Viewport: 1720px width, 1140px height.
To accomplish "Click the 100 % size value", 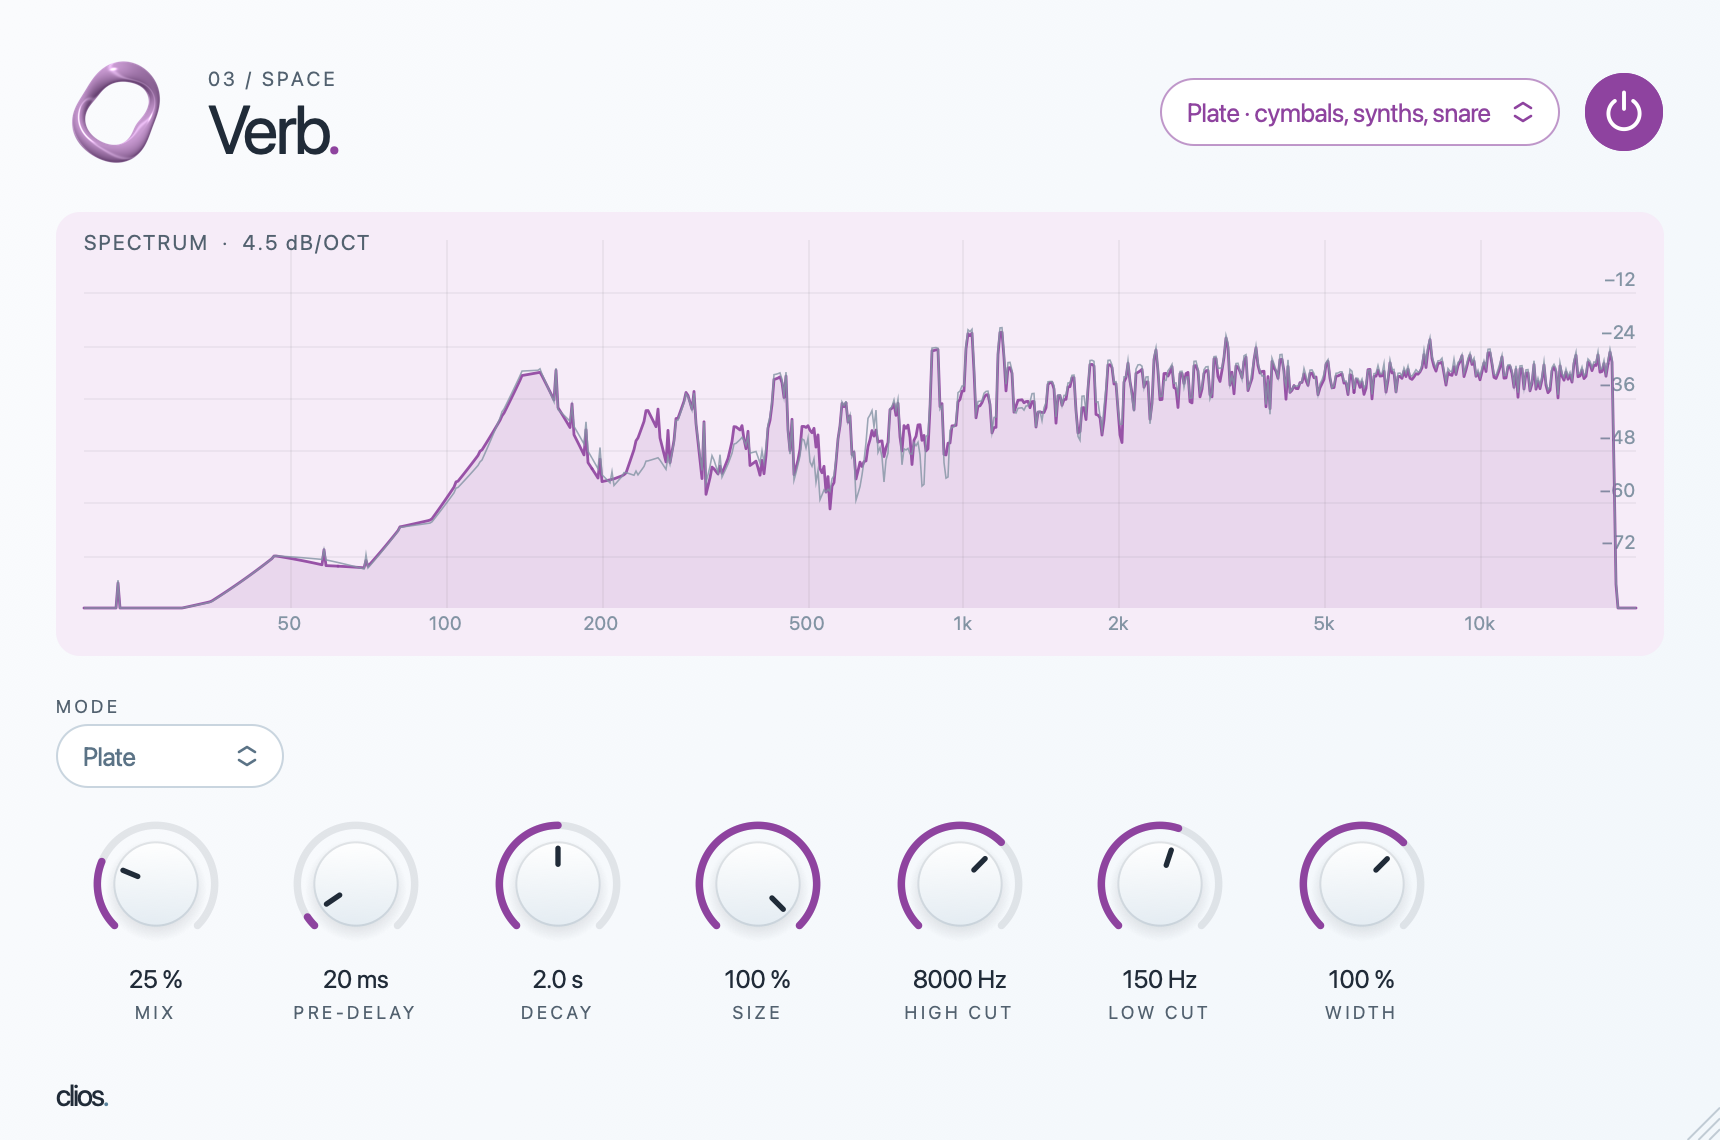I will [758, 979].
